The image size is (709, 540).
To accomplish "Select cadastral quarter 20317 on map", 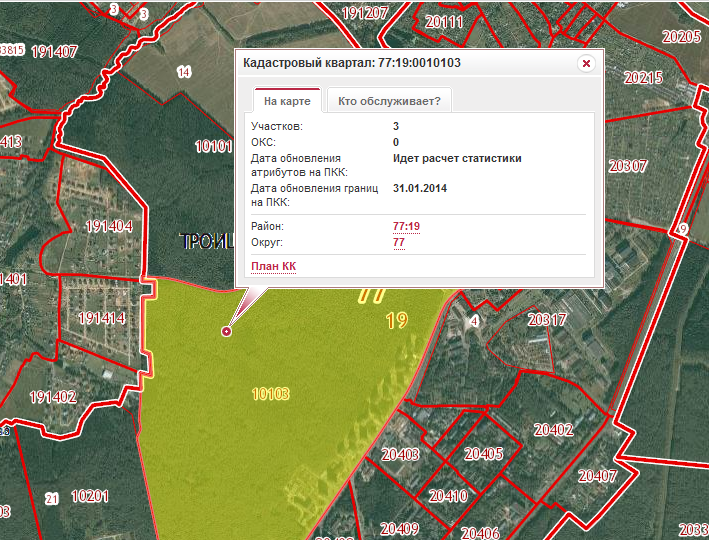I will click(x=547, y=320).
